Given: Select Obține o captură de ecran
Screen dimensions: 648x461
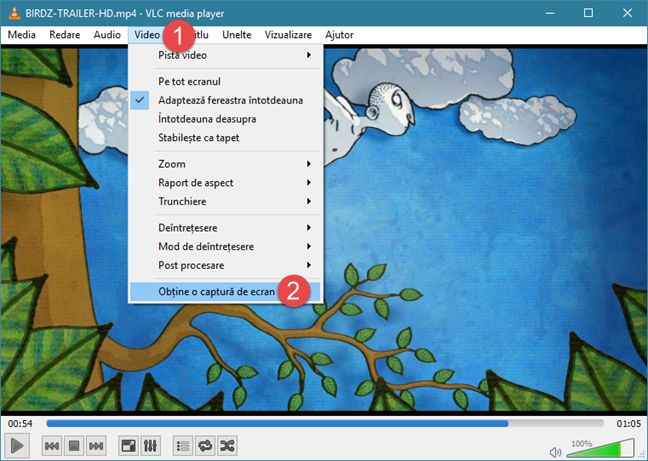Looking at the screenshot, I should pyautogui.click(x=226, y=292).
